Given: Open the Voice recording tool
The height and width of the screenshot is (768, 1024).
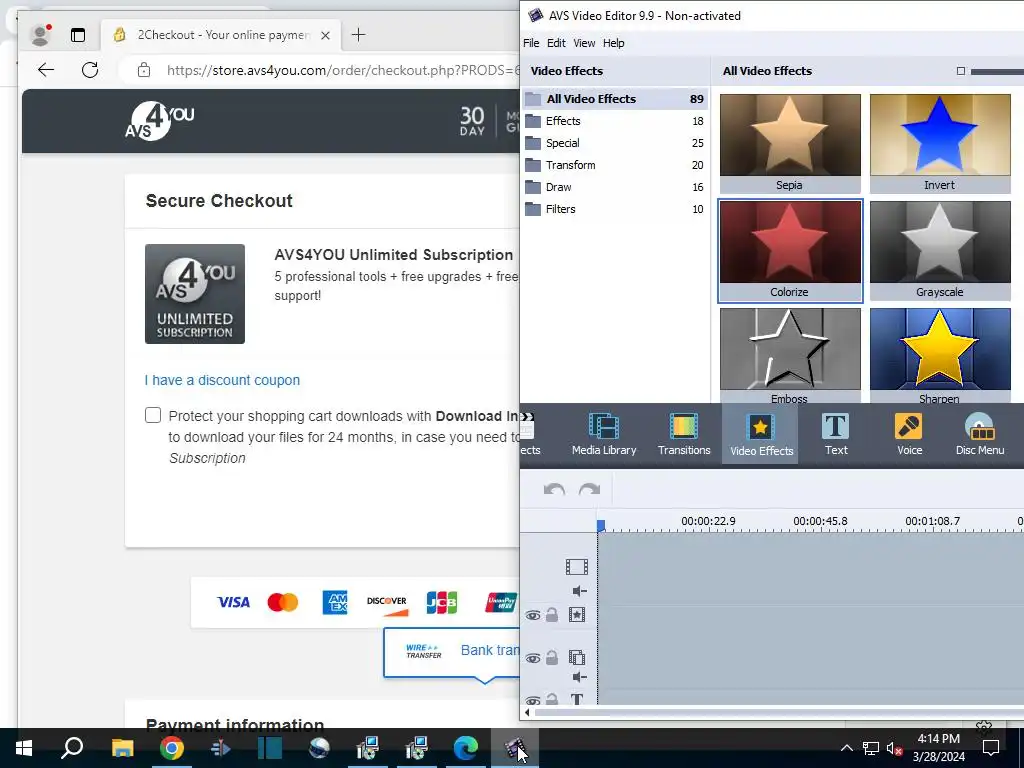Looking at the screenshot, I should tap(909, 434).
